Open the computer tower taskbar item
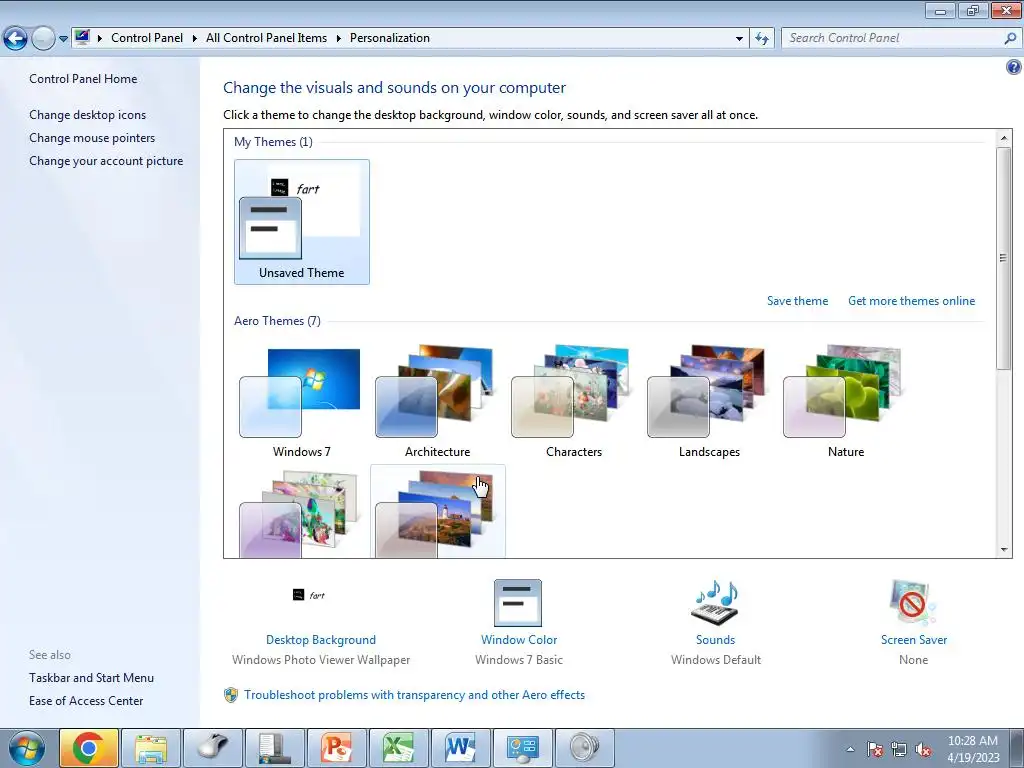Image resolution: width=1024 pixels, height=768 pixels. pyautogui.click(x=275, y=748)
